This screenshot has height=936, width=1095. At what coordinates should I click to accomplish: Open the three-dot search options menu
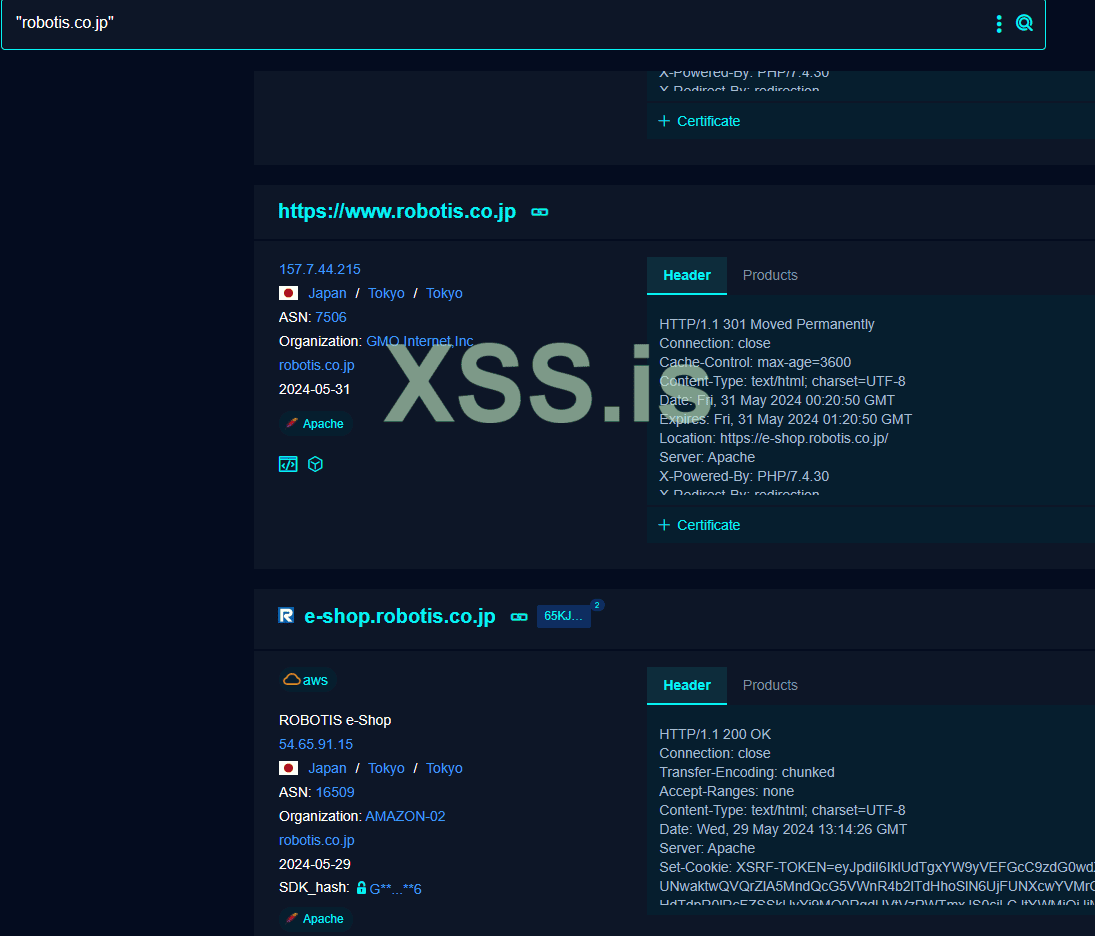(999, 24)
